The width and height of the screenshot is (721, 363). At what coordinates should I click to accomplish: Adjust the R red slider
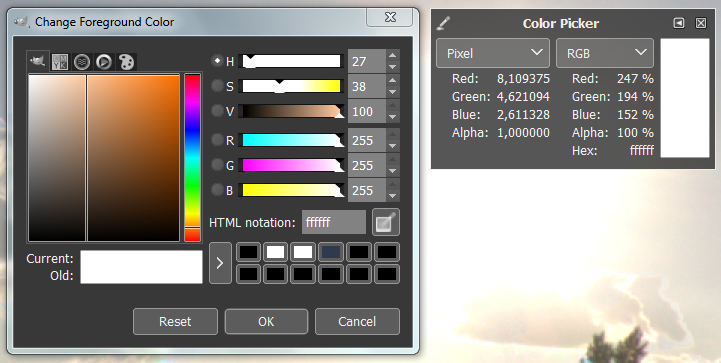[x=292, y=140]
